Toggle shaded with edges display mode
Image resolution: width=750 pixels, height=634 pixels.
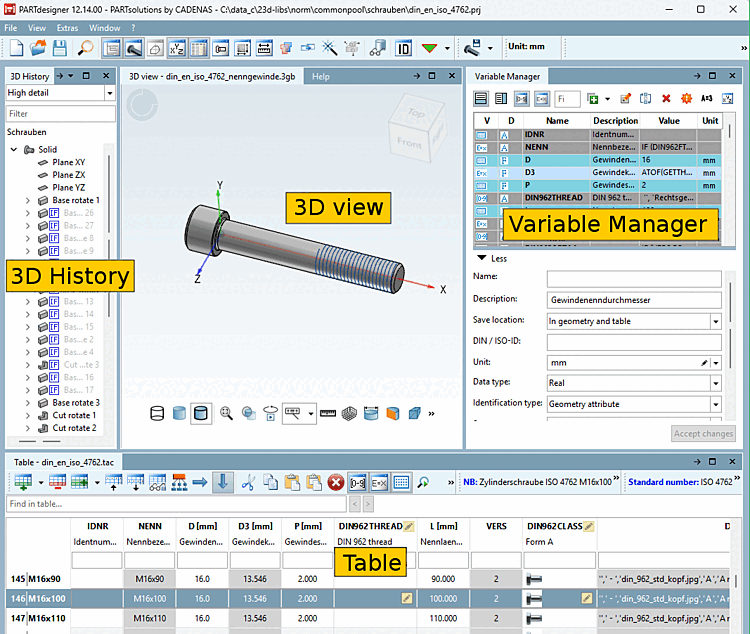201,413
